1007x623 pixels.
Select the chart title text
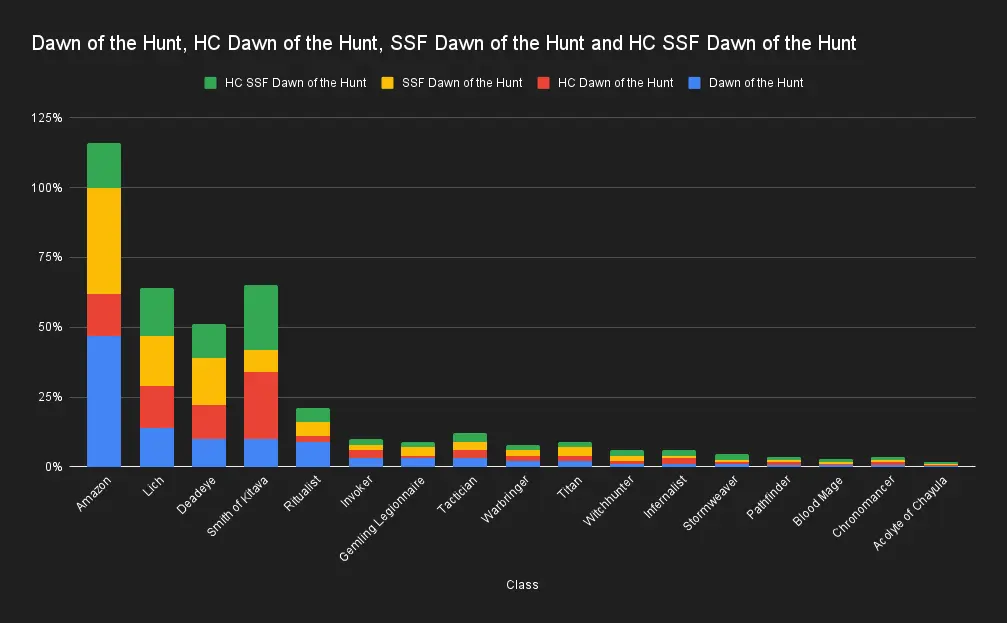coord(444,44)
